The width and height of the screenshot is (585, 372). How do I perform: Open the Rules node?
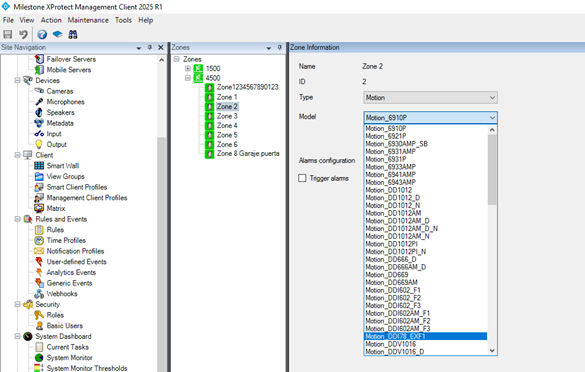(x=55, y=230)
